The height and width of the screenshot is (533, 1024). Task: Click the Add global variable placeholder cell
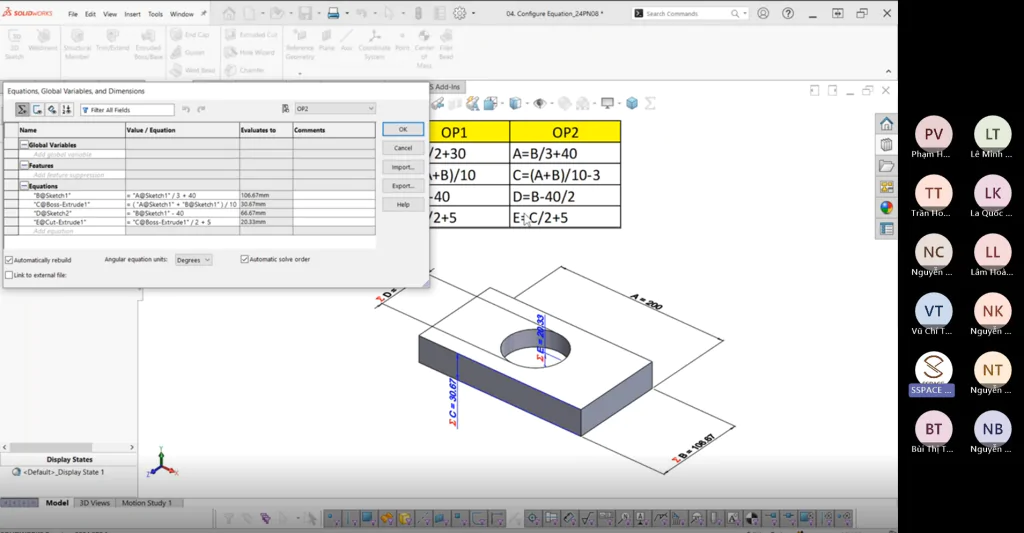point(72,155)
